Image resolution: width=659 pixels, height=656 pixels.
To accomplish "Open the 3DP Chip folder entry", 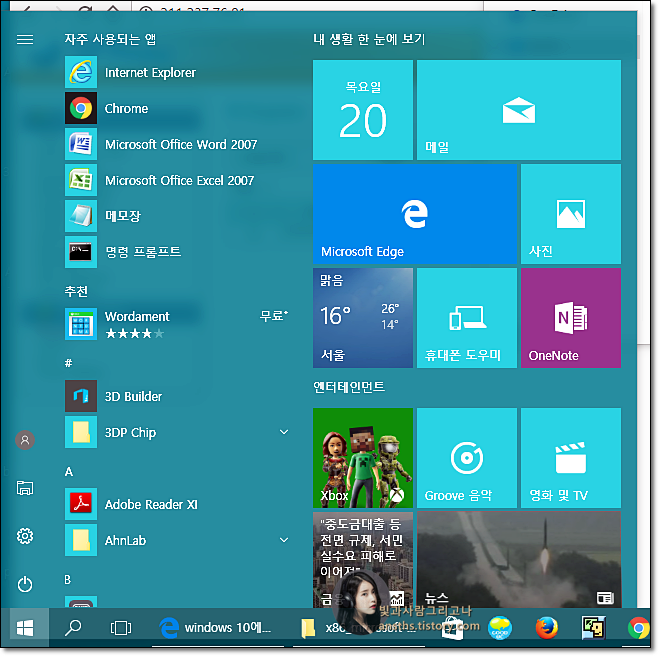I will (177, 432).
